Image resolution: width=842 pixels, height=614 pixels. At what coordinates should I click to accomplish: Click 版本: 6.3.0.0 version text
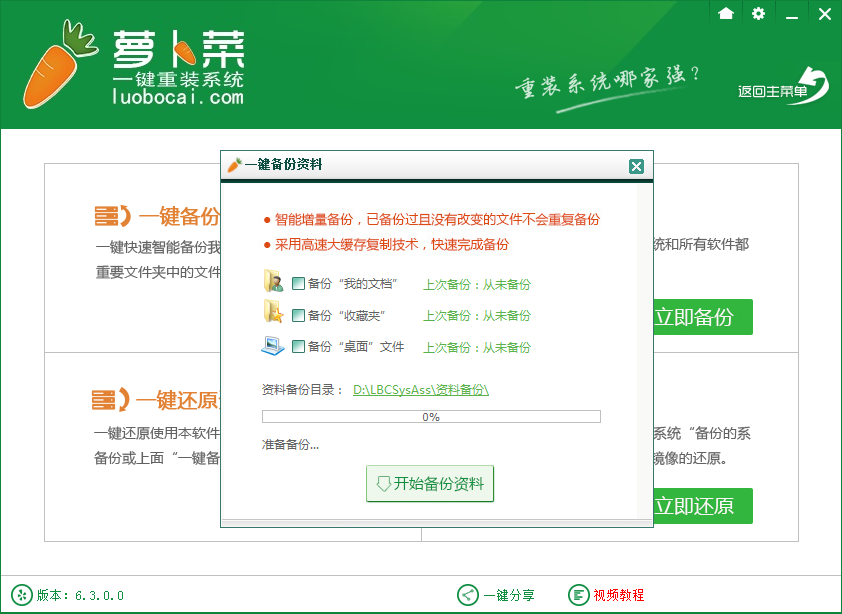(80, 595)
